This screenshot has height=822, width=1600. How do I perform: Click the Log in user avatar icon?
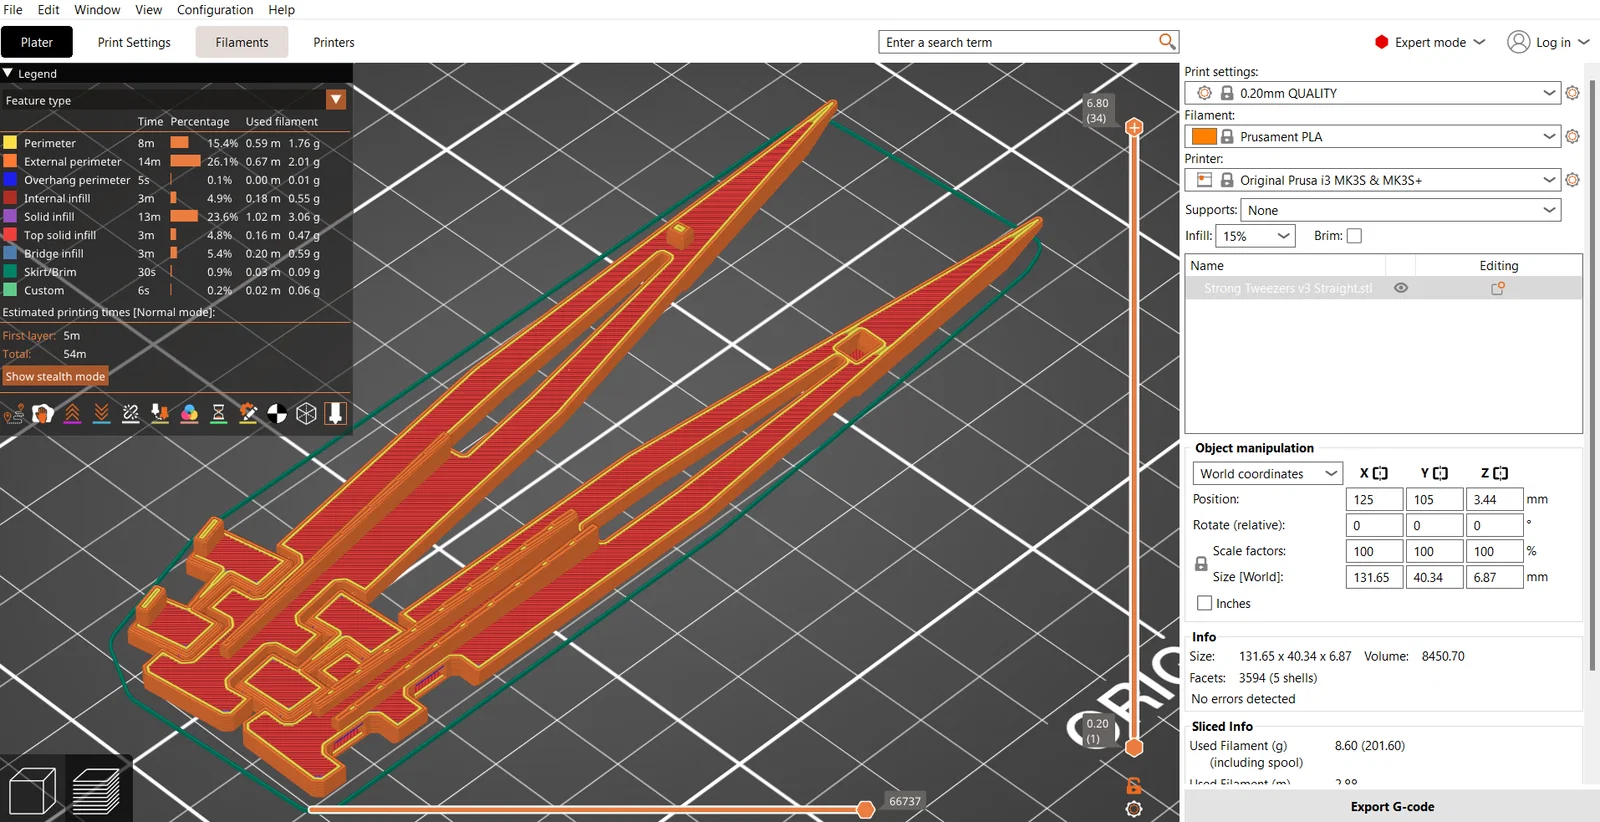[1518, 42]
